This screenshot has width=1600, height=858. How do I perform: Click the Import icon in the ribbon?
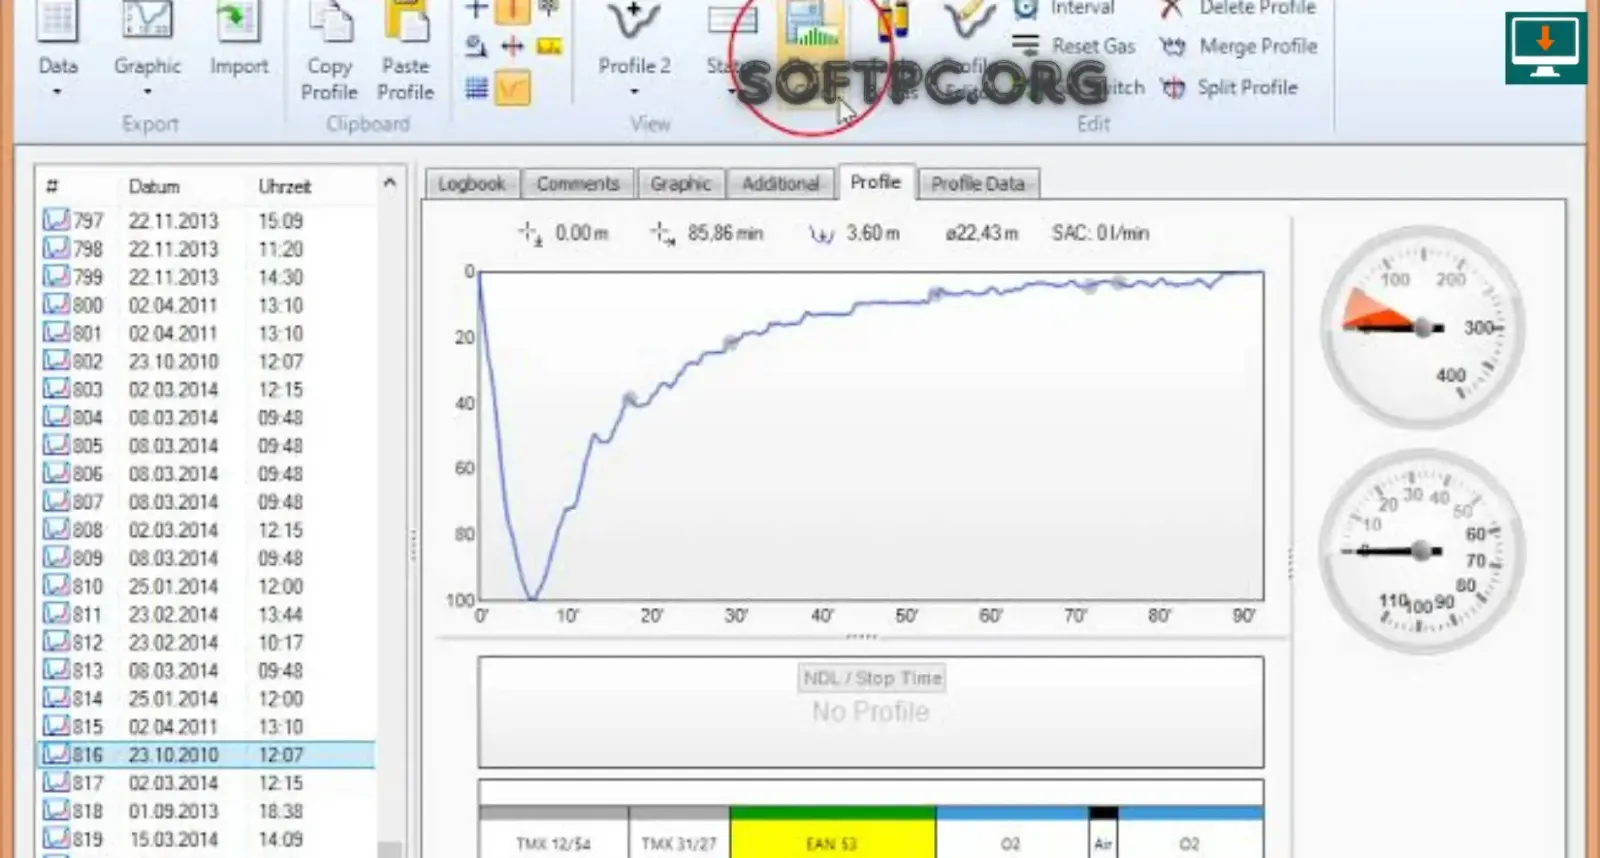pyautogui.click(x=238, y=22)
